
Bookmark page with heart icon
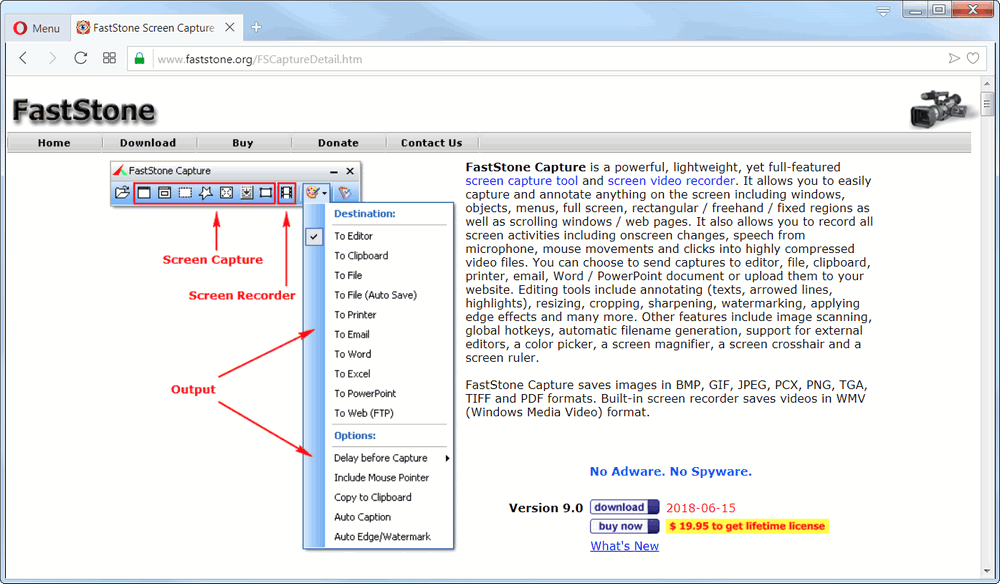973,59
